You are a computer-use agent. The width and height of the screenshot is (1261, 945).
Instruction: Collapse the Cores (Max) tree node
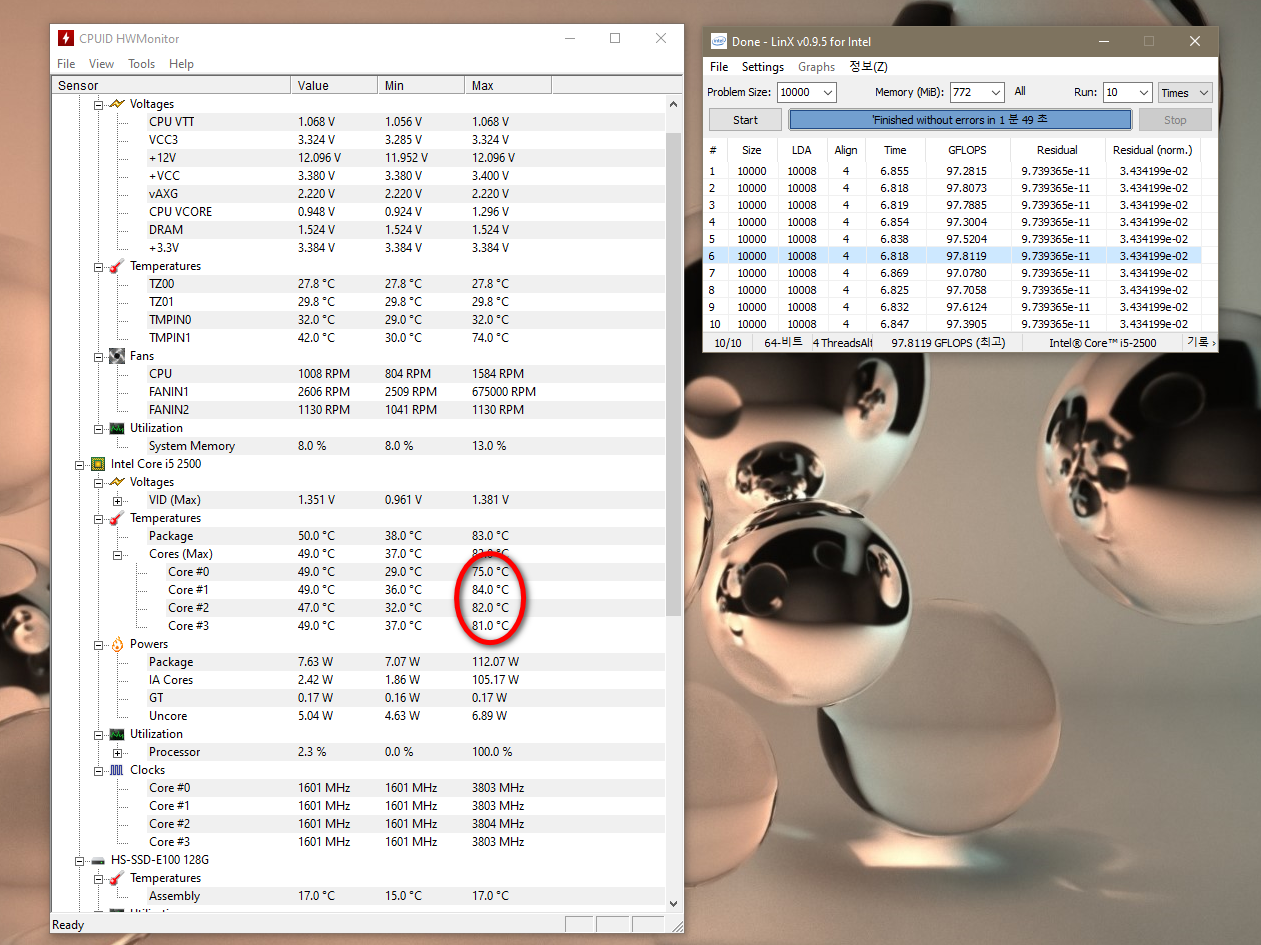point(117,554)
